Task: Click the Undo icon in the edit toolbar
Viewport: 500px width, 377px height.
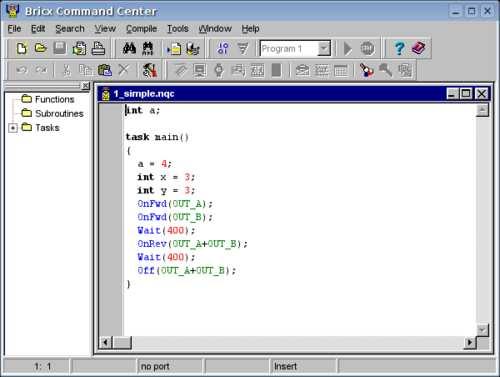Action: click(22, 70)
